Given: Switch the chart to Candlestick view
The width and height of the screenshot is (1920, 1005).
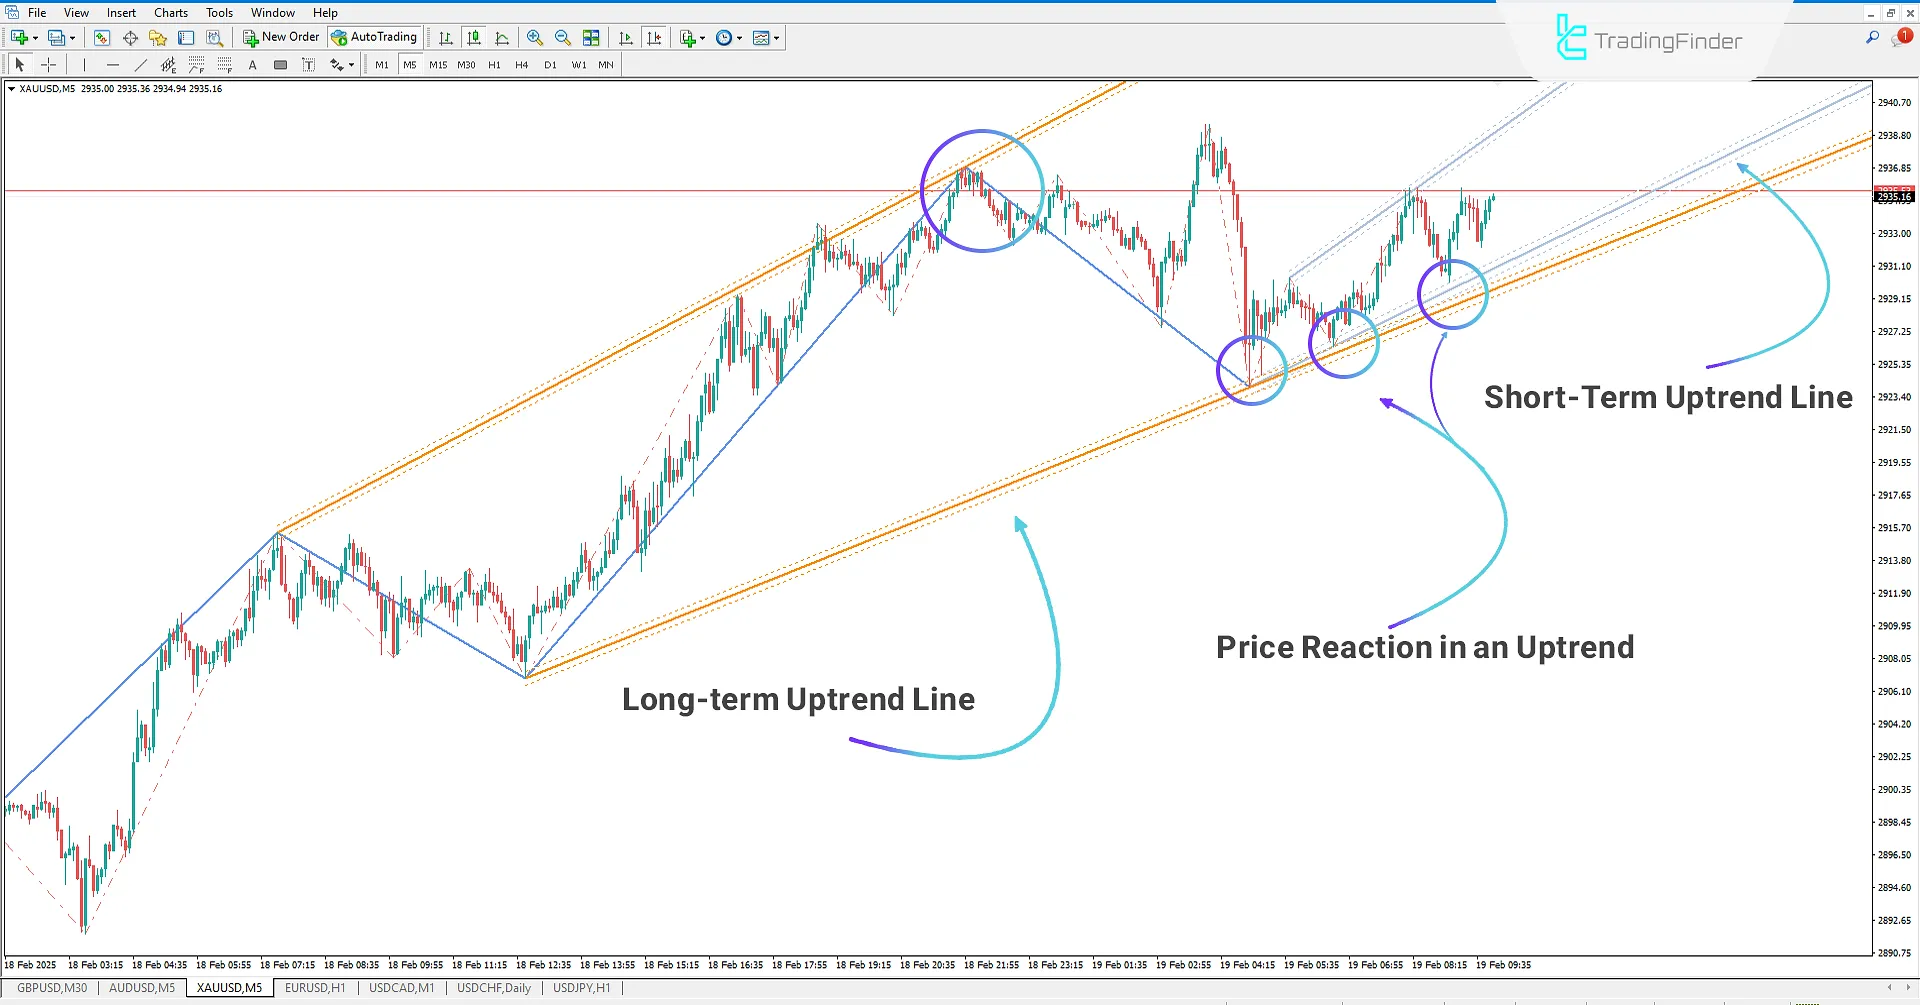Looking at the screenshot, I should [x=474, y=37].
